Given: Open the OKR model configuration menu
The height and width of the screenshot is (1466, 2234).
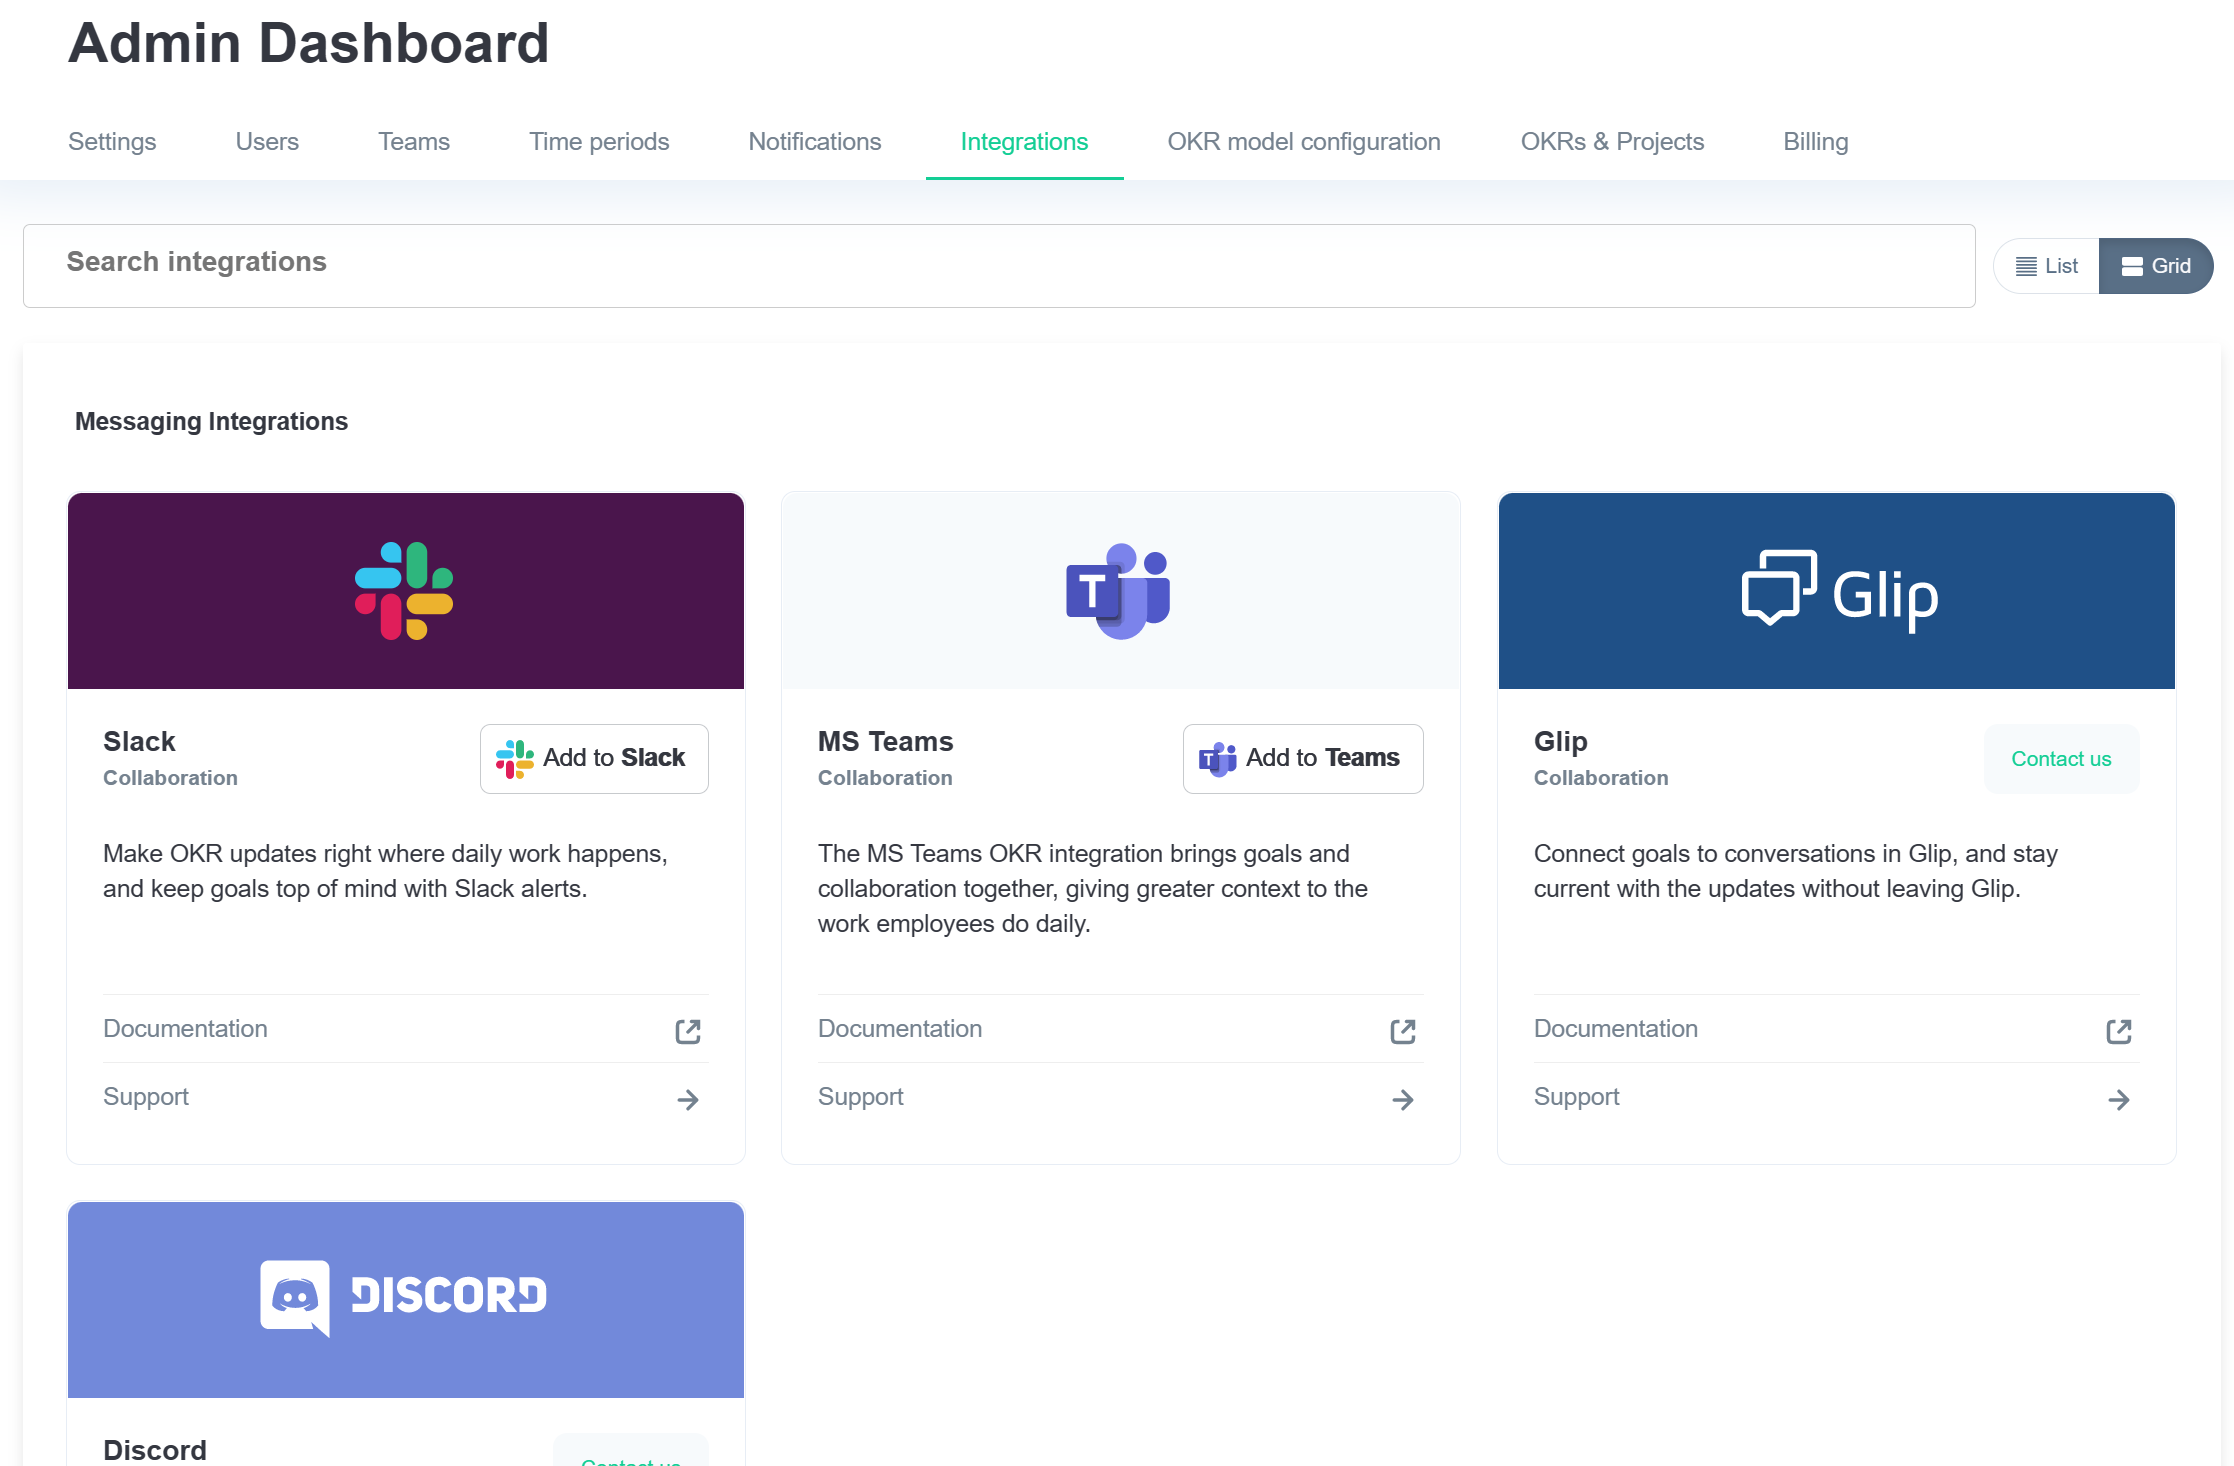Looking at the screenshot, I should pyautogui.click(x=1302, y=142).
